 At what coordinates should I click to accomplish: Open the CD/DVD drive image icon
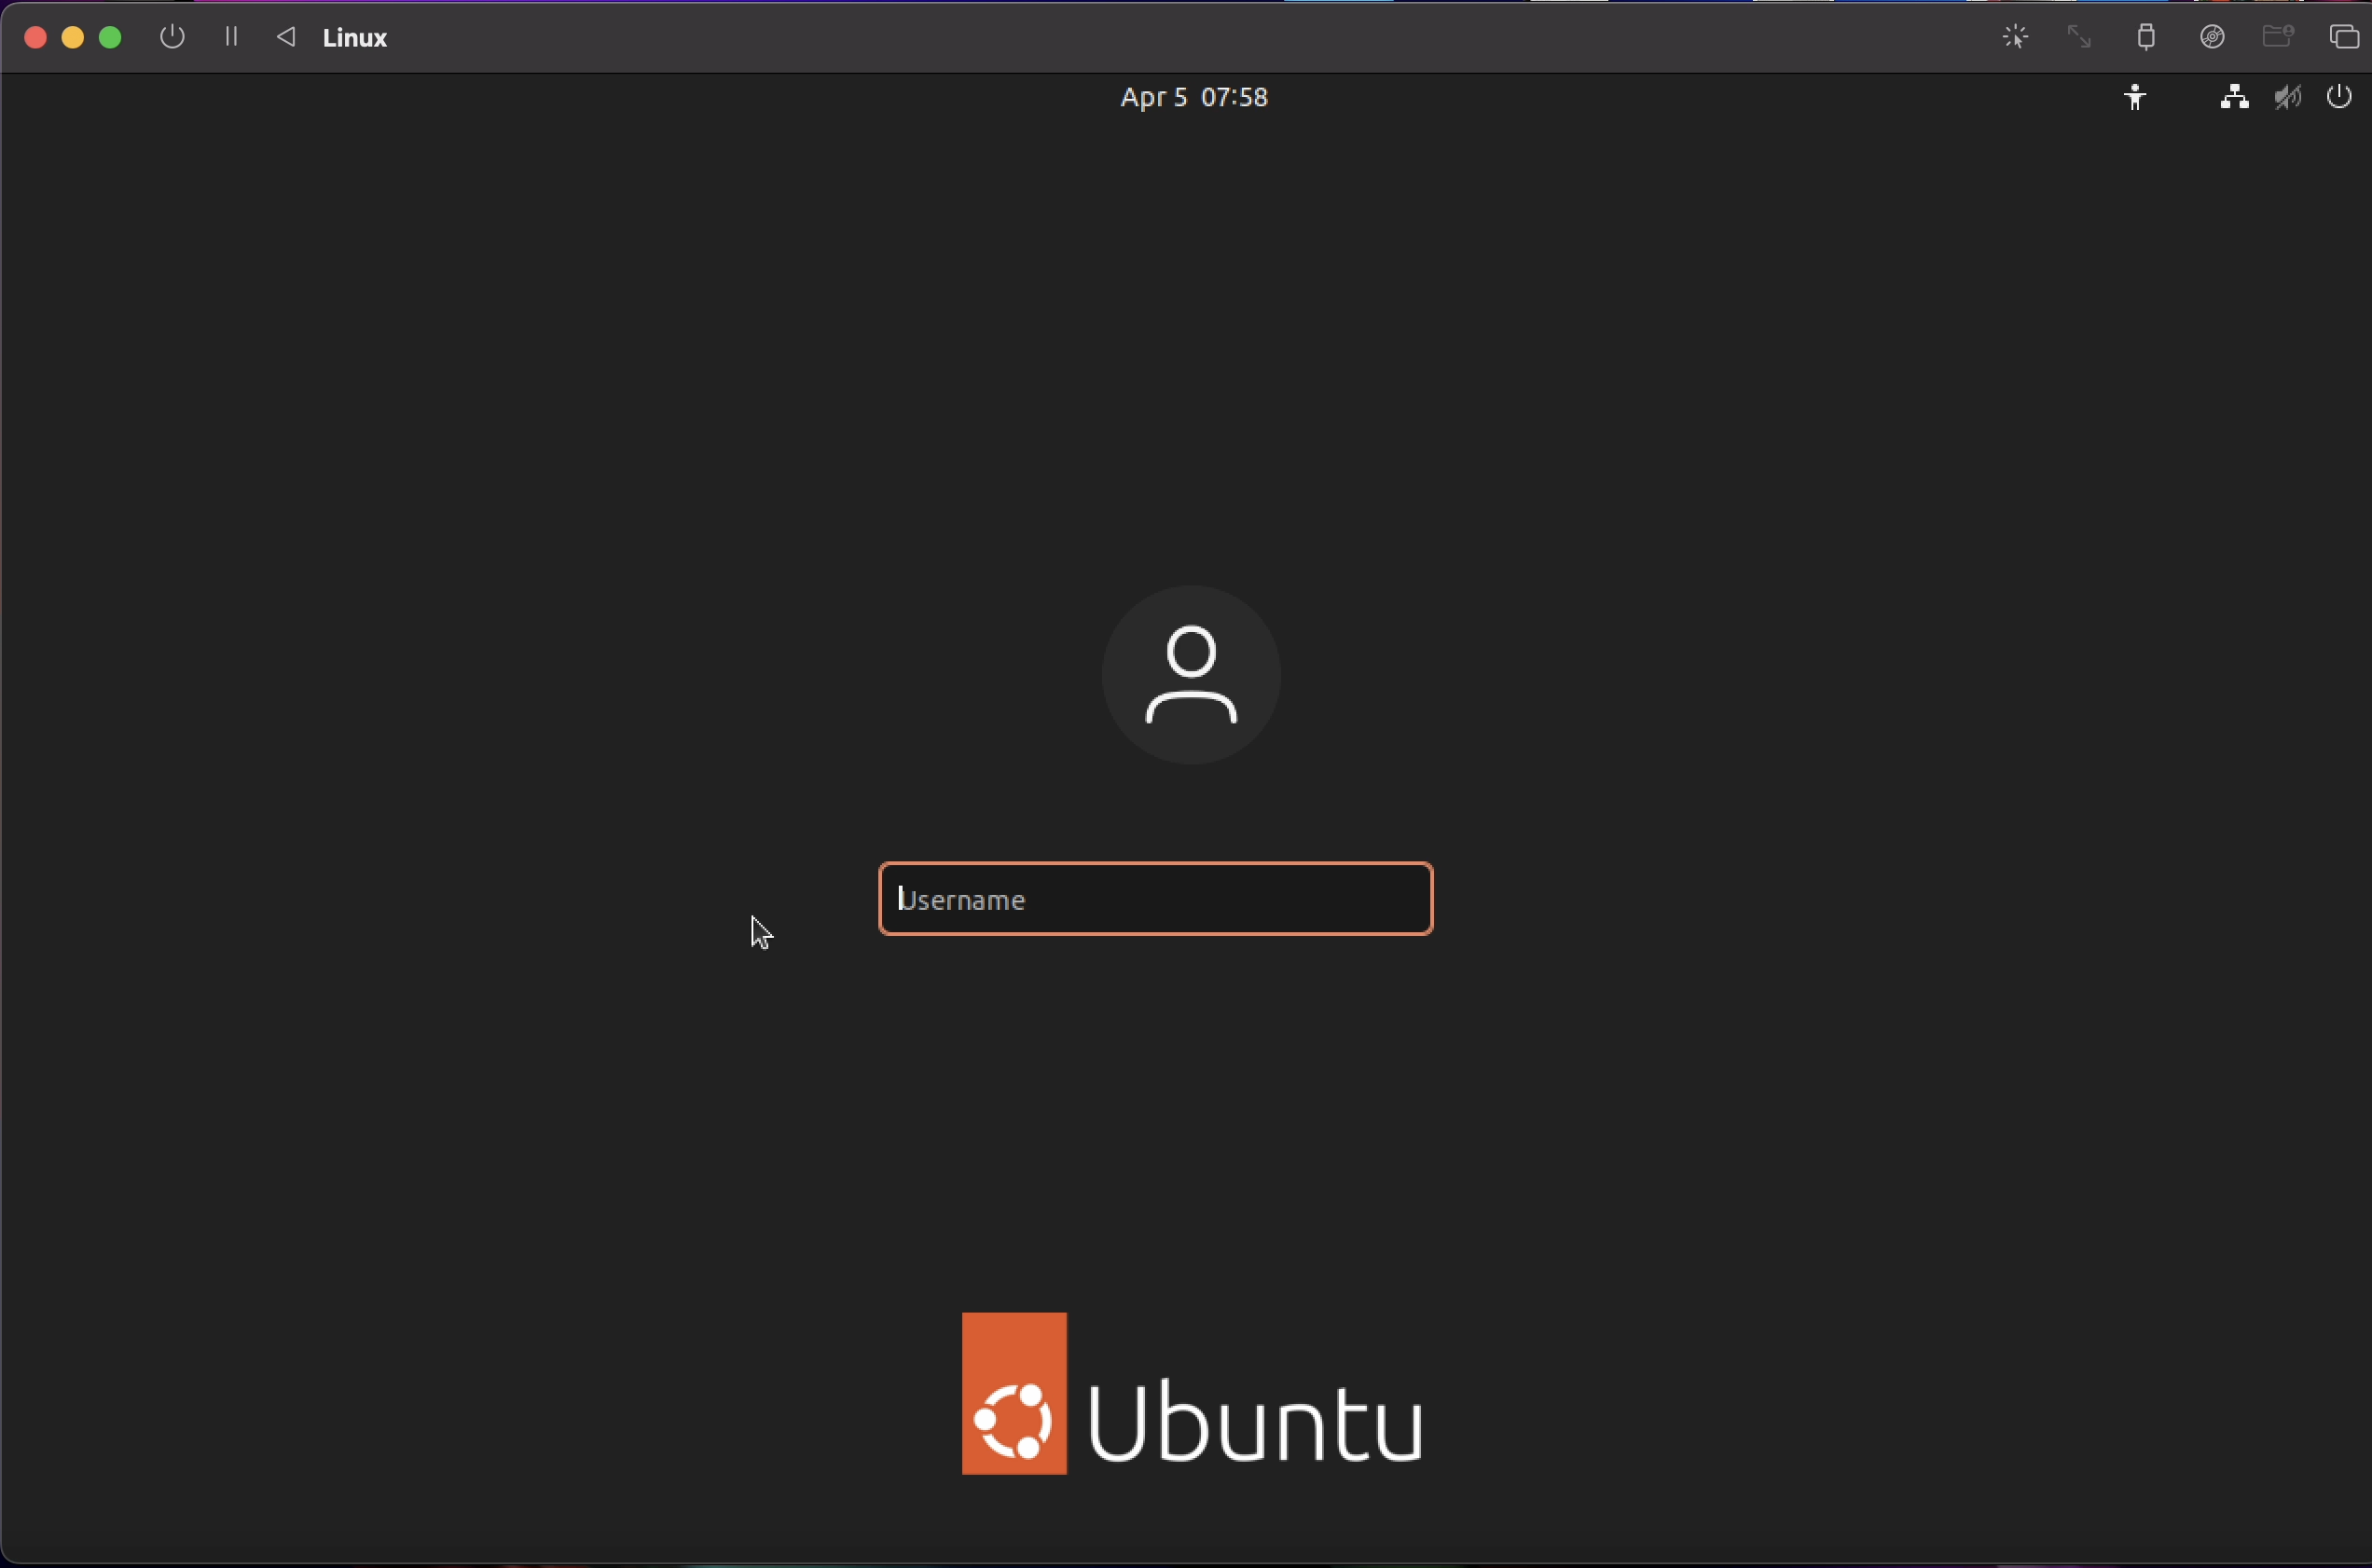point(2212,37)
